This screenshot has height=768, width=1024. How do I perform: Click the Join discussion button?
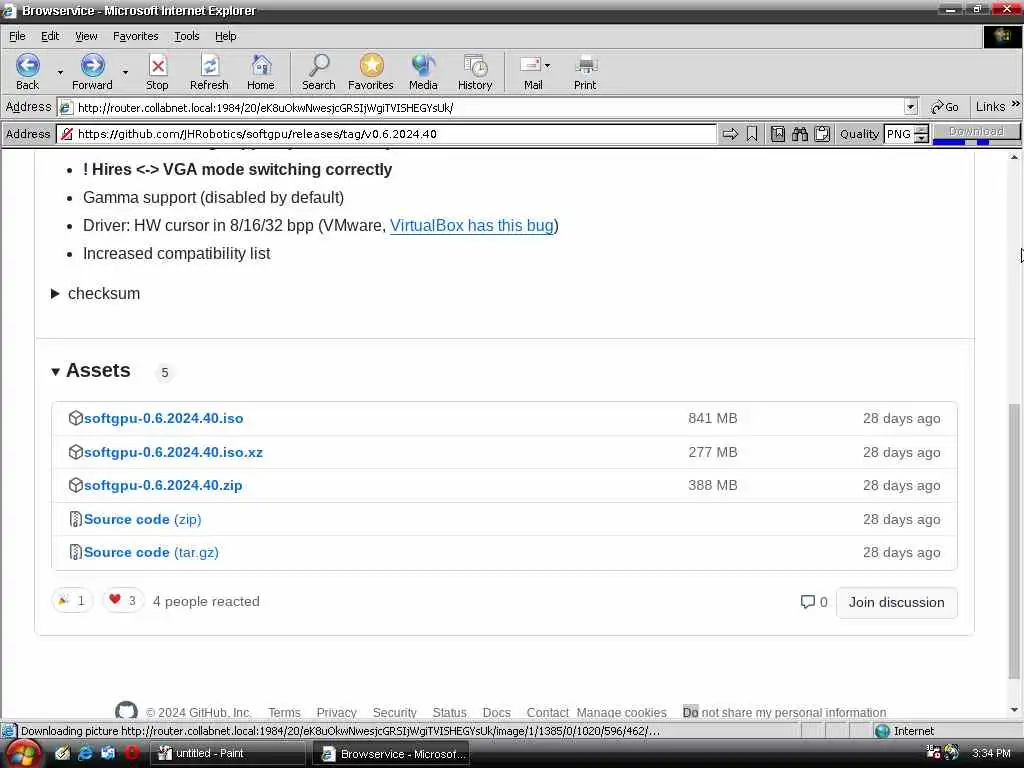point(897,602)
